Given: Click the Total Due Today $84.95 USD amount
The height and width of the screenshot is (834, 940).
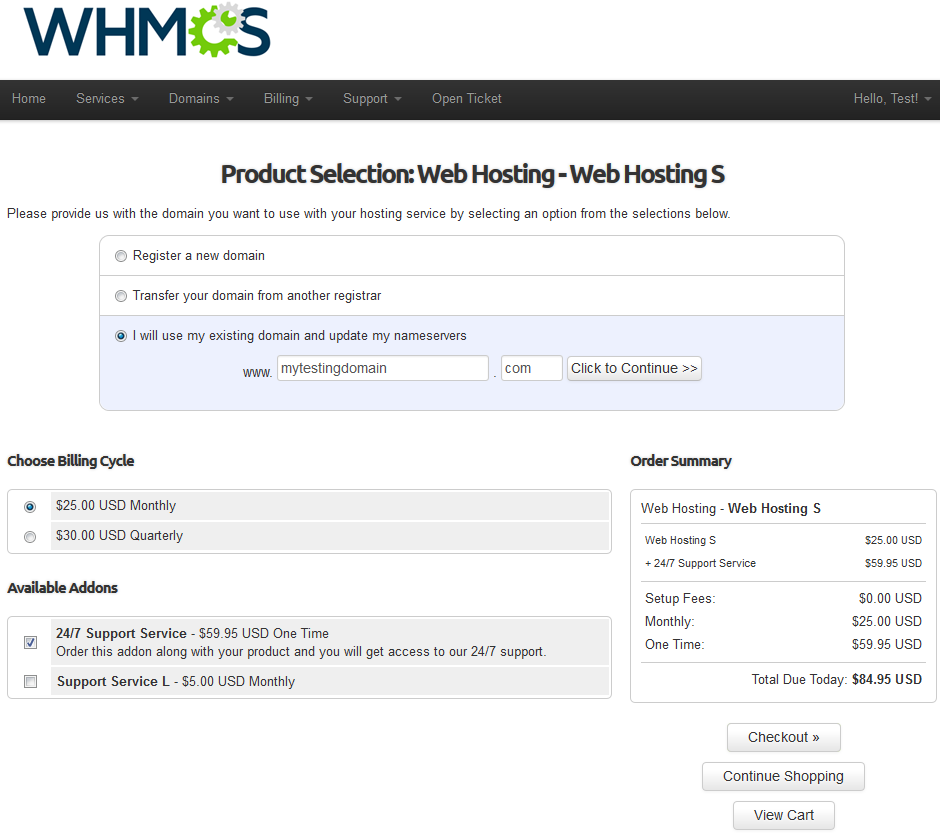Looking at the screenshot, I should point(887,679).
